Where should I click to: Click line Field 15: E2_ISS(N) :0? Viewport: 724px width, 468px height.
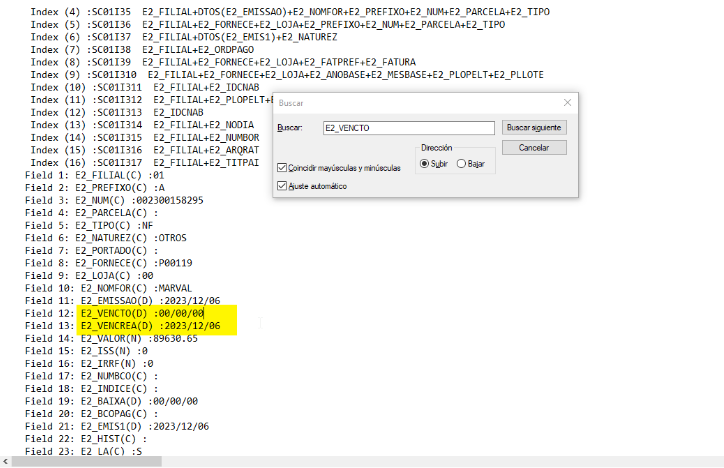click(86, 351)
